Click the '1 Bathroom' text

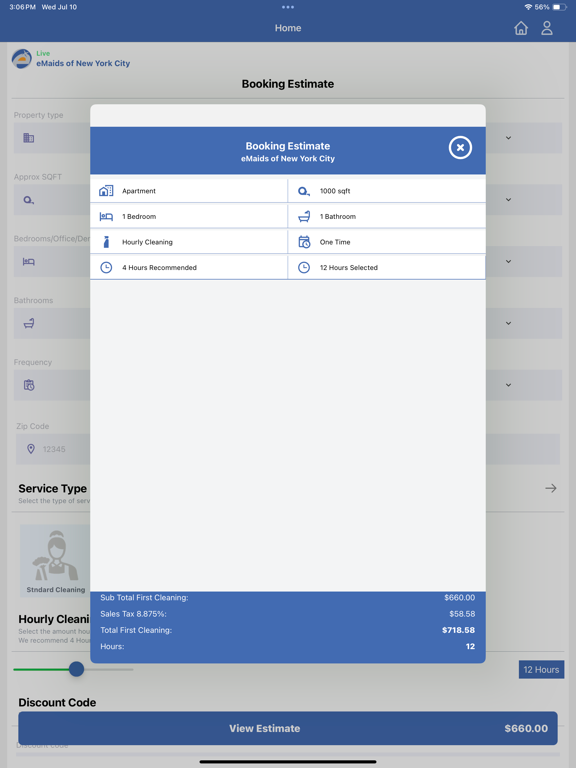pos(338,216)
